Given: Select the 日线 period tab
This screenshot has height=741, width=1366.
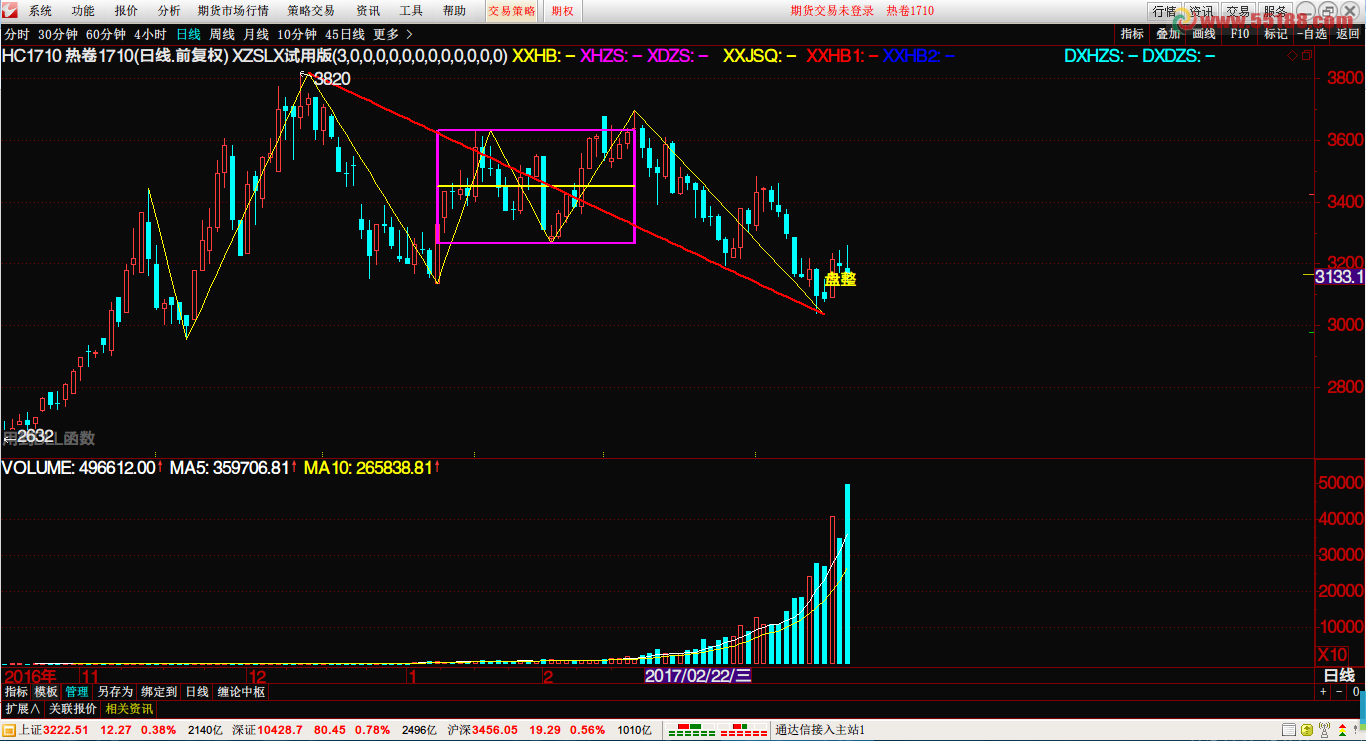Looking at the screenshot, I should [188, 34].
